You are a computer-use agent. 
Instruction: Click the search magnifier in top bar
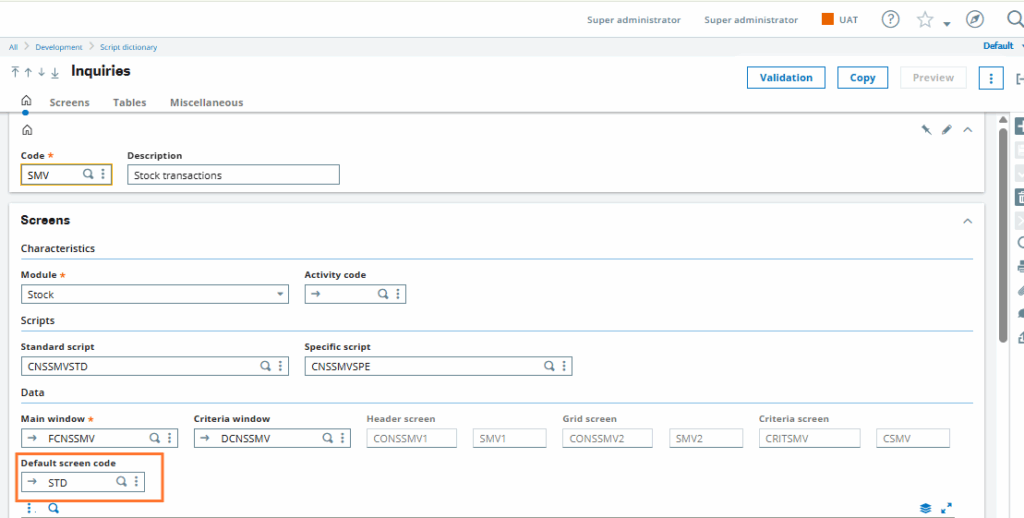click(x=1015, y=20)
